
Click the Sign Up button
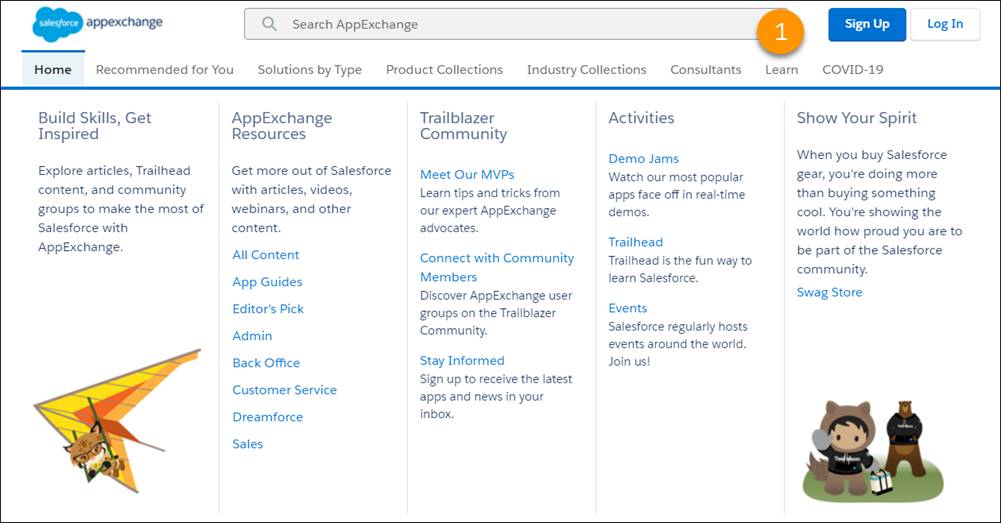point(867,24)
